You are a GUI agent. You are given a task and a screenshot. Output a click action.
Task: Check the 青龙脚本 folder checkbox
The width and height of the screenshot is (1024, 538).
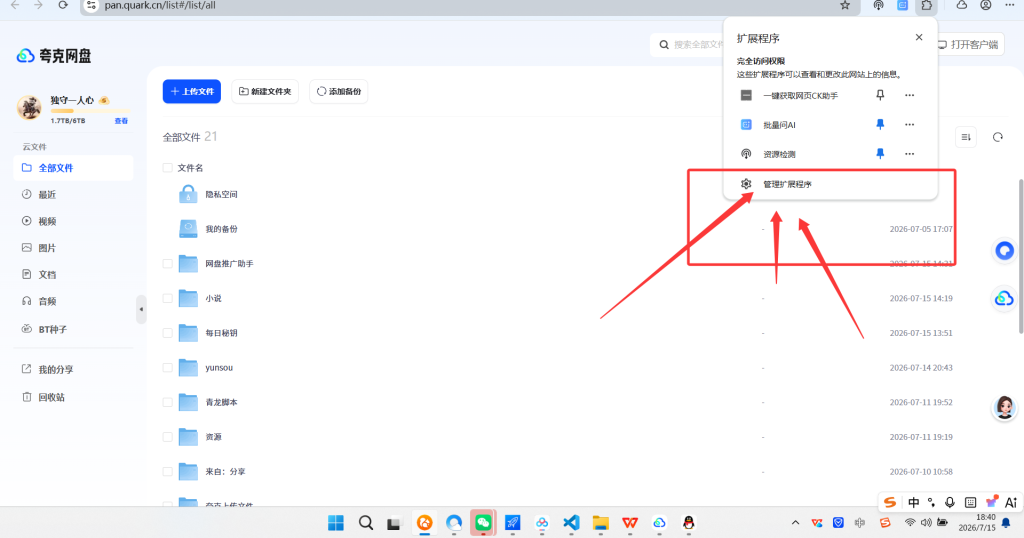point(168,402)
